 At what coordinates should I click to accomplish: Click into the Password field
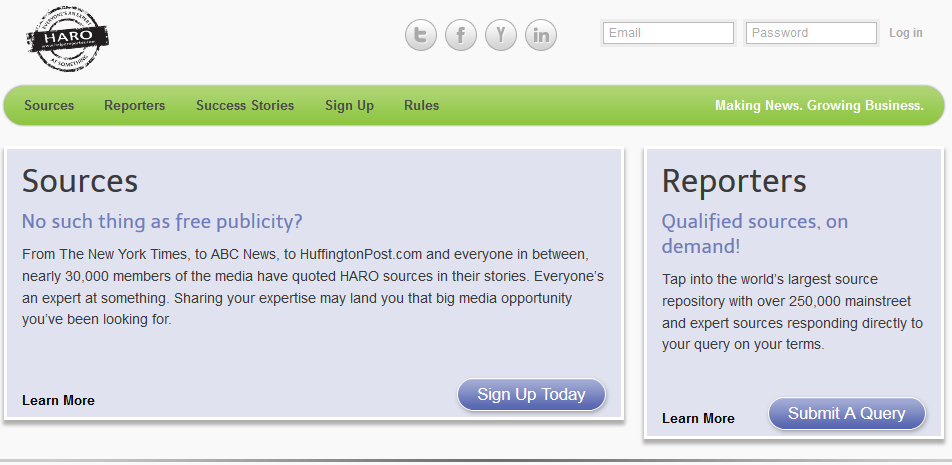(811, 33)
